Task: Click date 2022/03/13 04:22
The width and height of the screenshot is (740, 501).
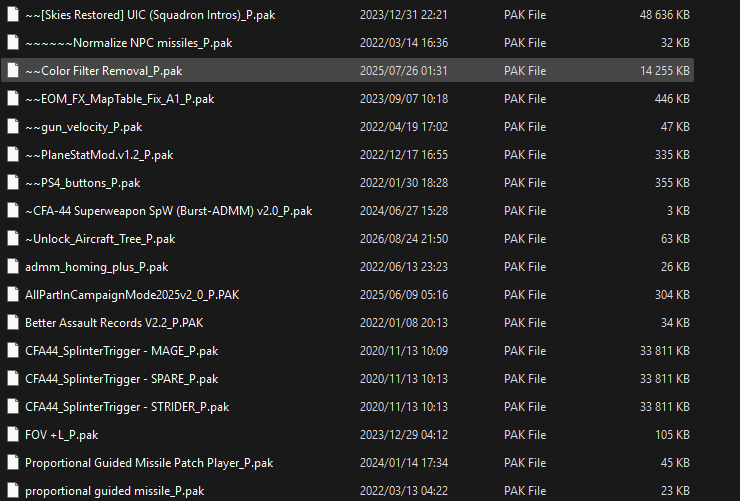Action: pyautogui.click(x=404, y=491)
